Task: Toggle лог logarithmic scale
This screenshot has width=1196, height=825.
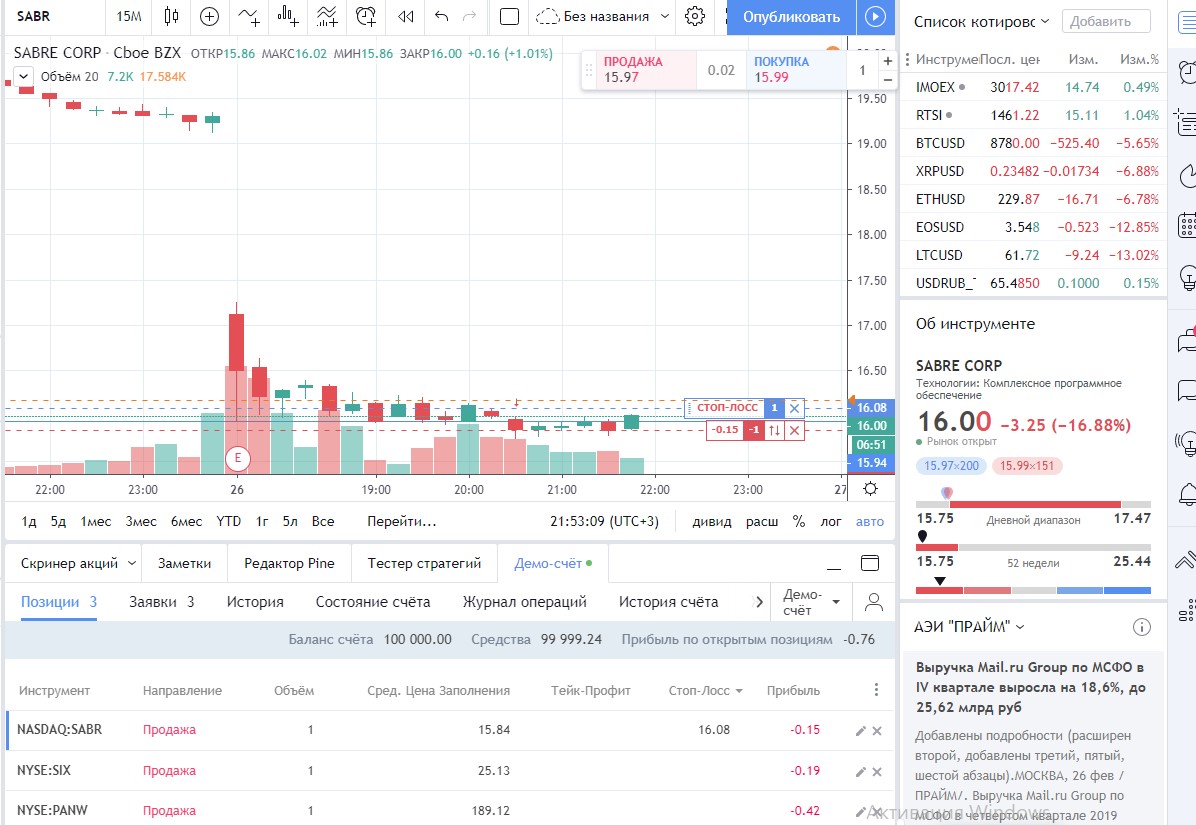Action: pyautogui.click(x=831, y=521)
